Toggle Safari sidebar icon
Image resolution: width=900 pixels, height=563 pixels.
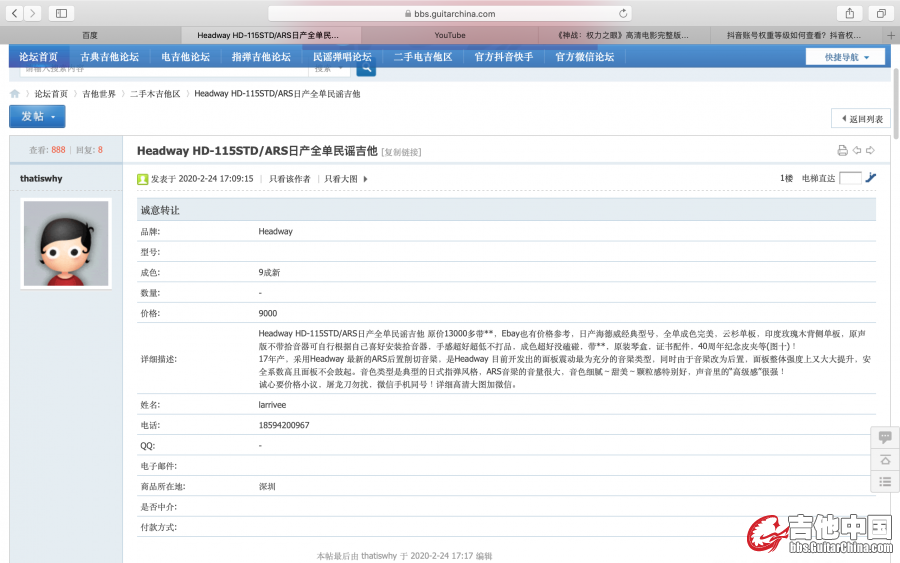click(x=61, y=13)
